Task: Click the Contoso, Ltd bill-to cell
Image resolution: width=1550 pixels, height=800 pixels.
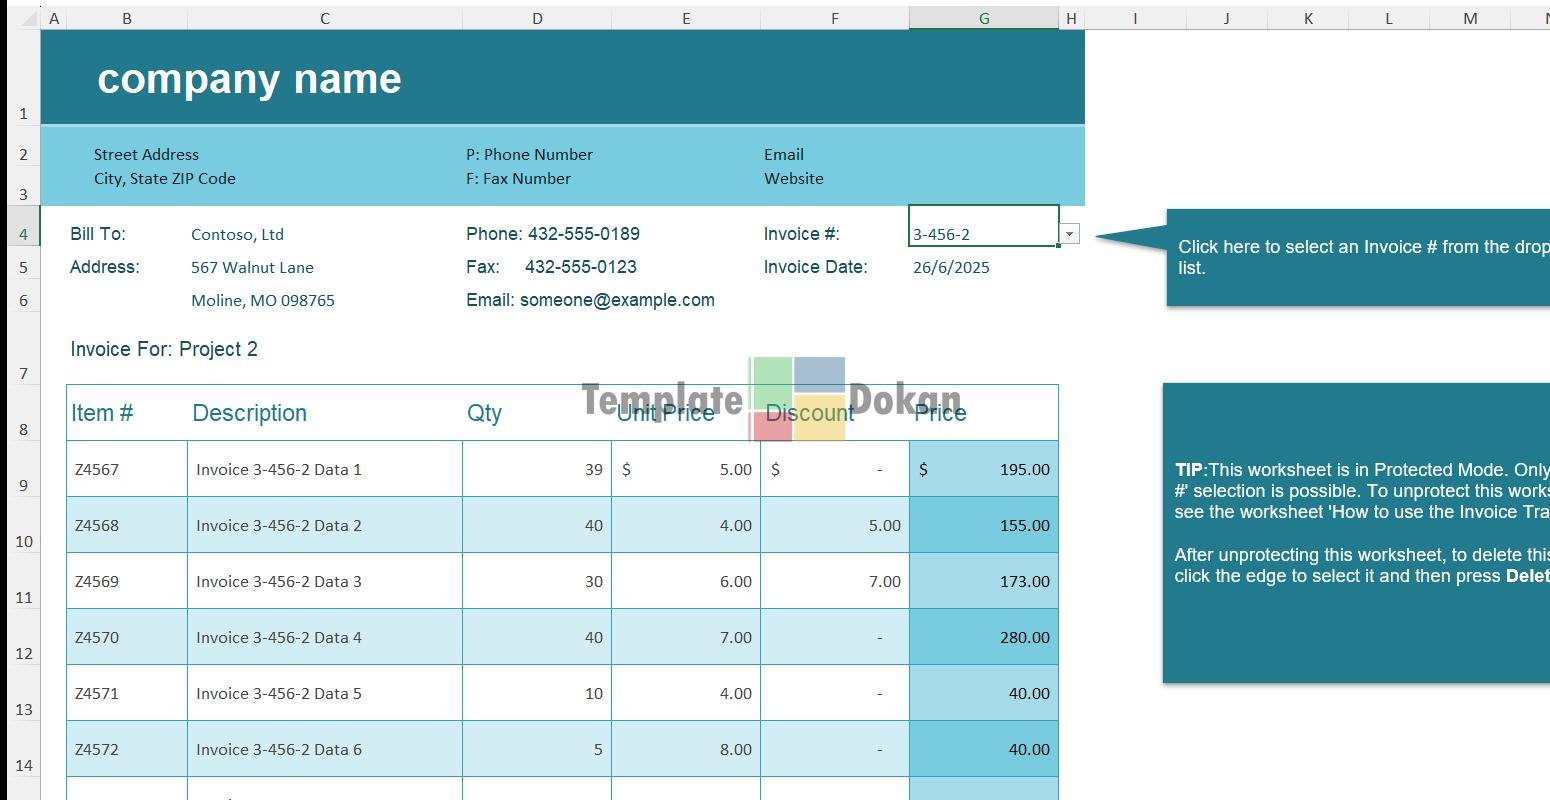Action: pyautogui.click(x=238, y=234)
